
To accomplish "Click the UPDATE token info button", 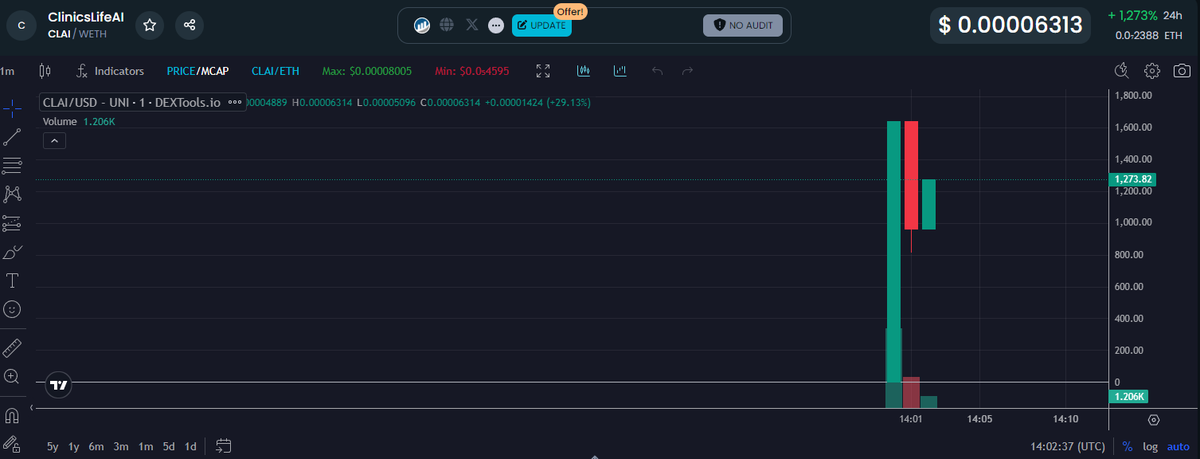I will tap(541, 25).
